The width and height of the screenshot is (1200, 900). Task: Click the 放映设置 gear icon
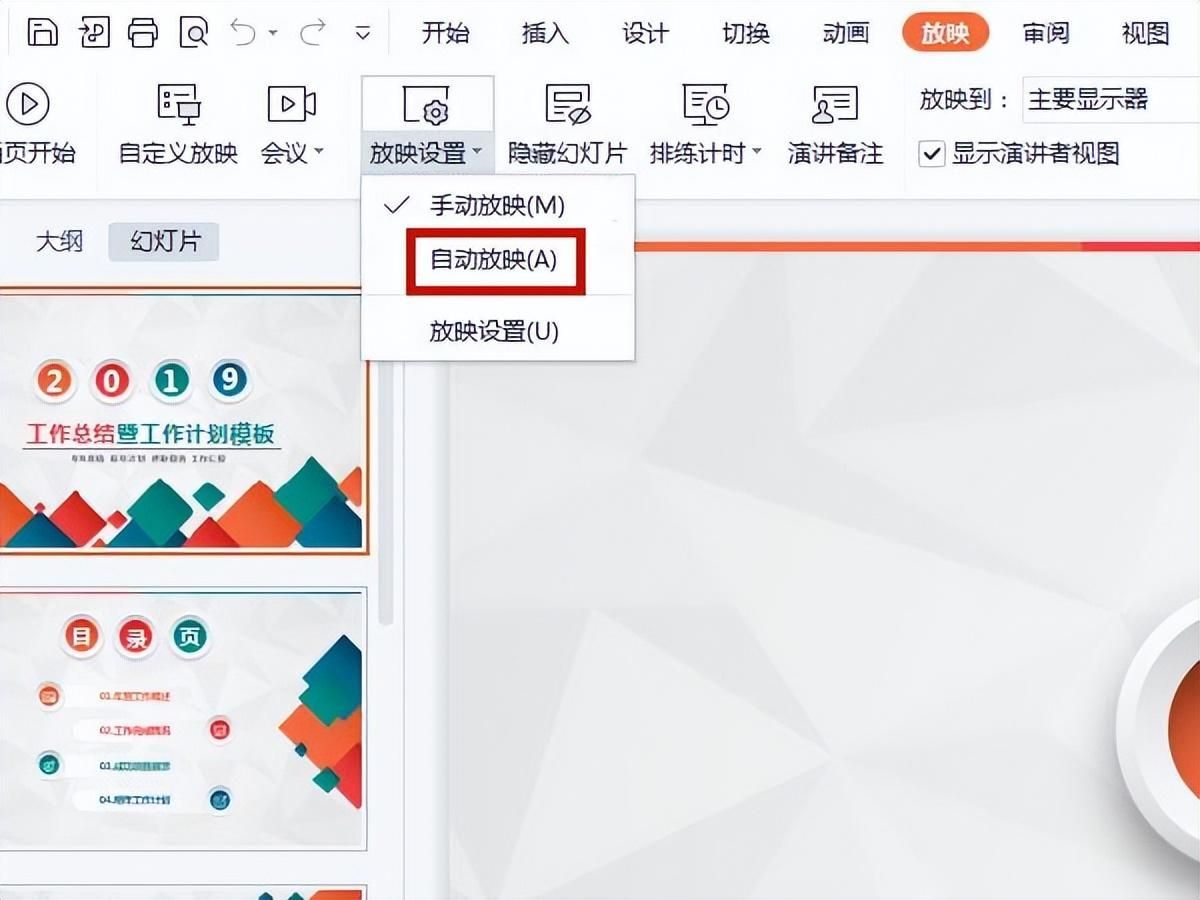click(427, 104)
